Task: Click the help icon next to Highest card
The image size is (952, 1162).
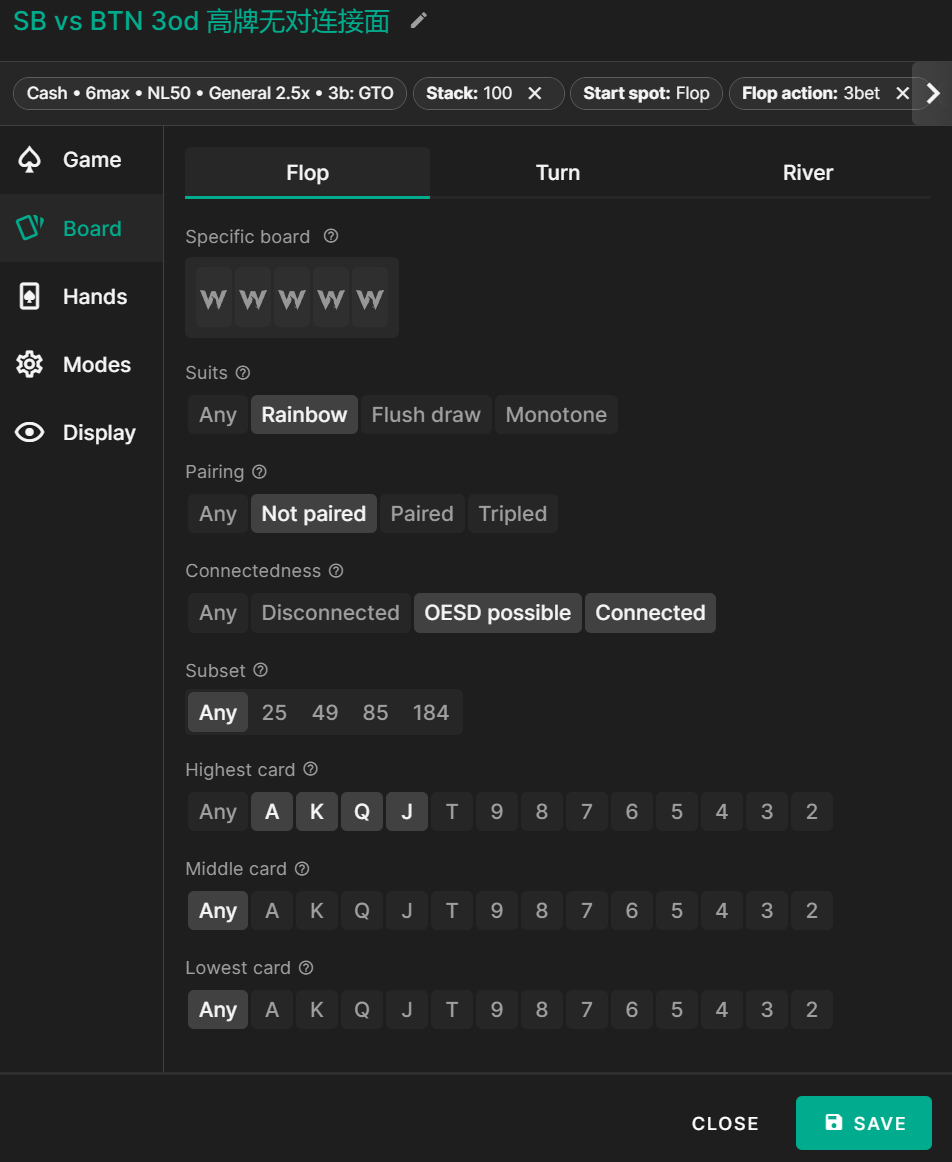Action: pos(310,770)
